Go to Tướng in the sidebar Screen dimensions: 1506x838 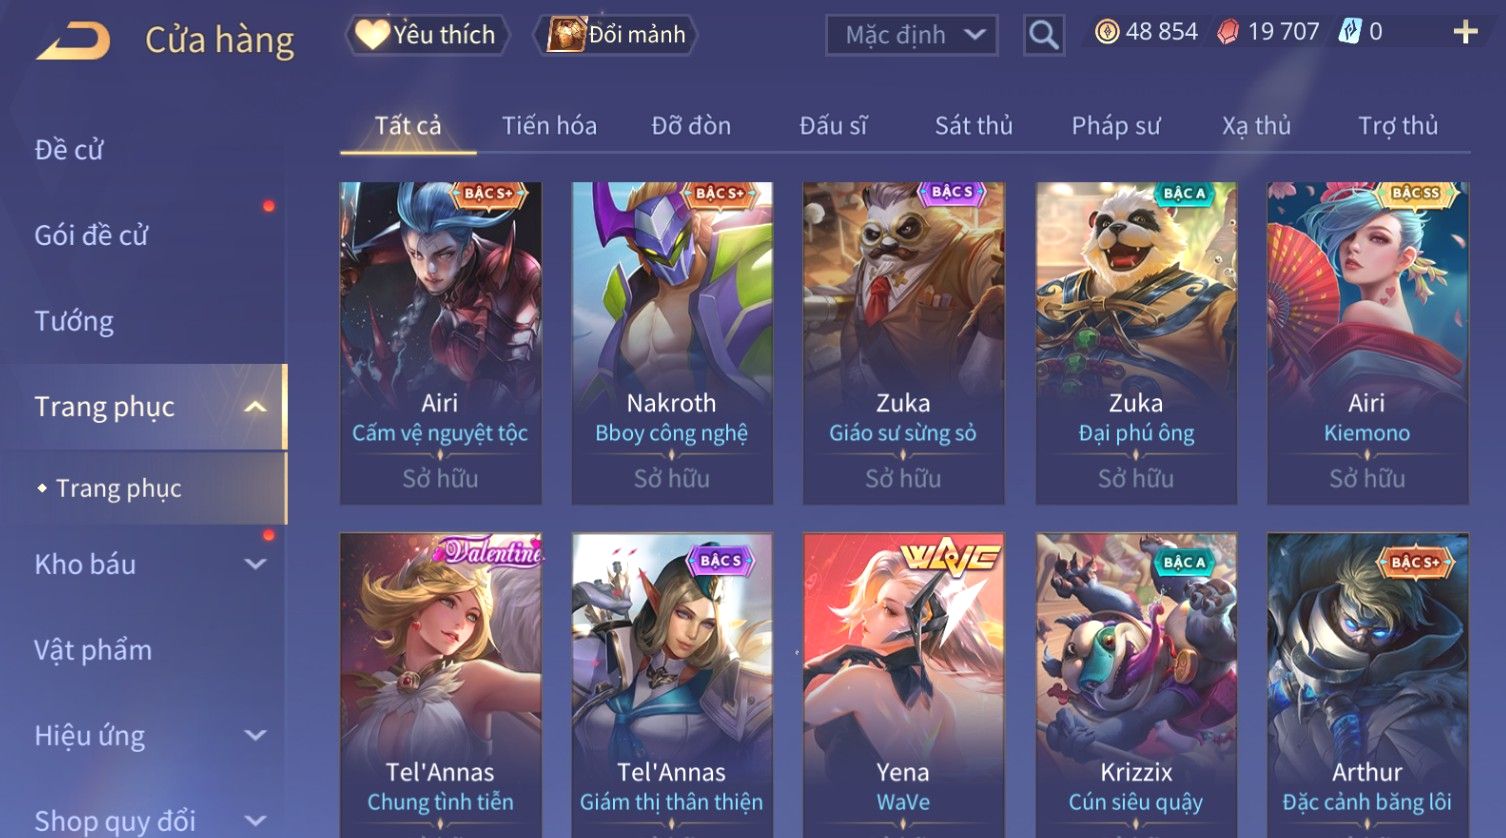tap(74, 322)
